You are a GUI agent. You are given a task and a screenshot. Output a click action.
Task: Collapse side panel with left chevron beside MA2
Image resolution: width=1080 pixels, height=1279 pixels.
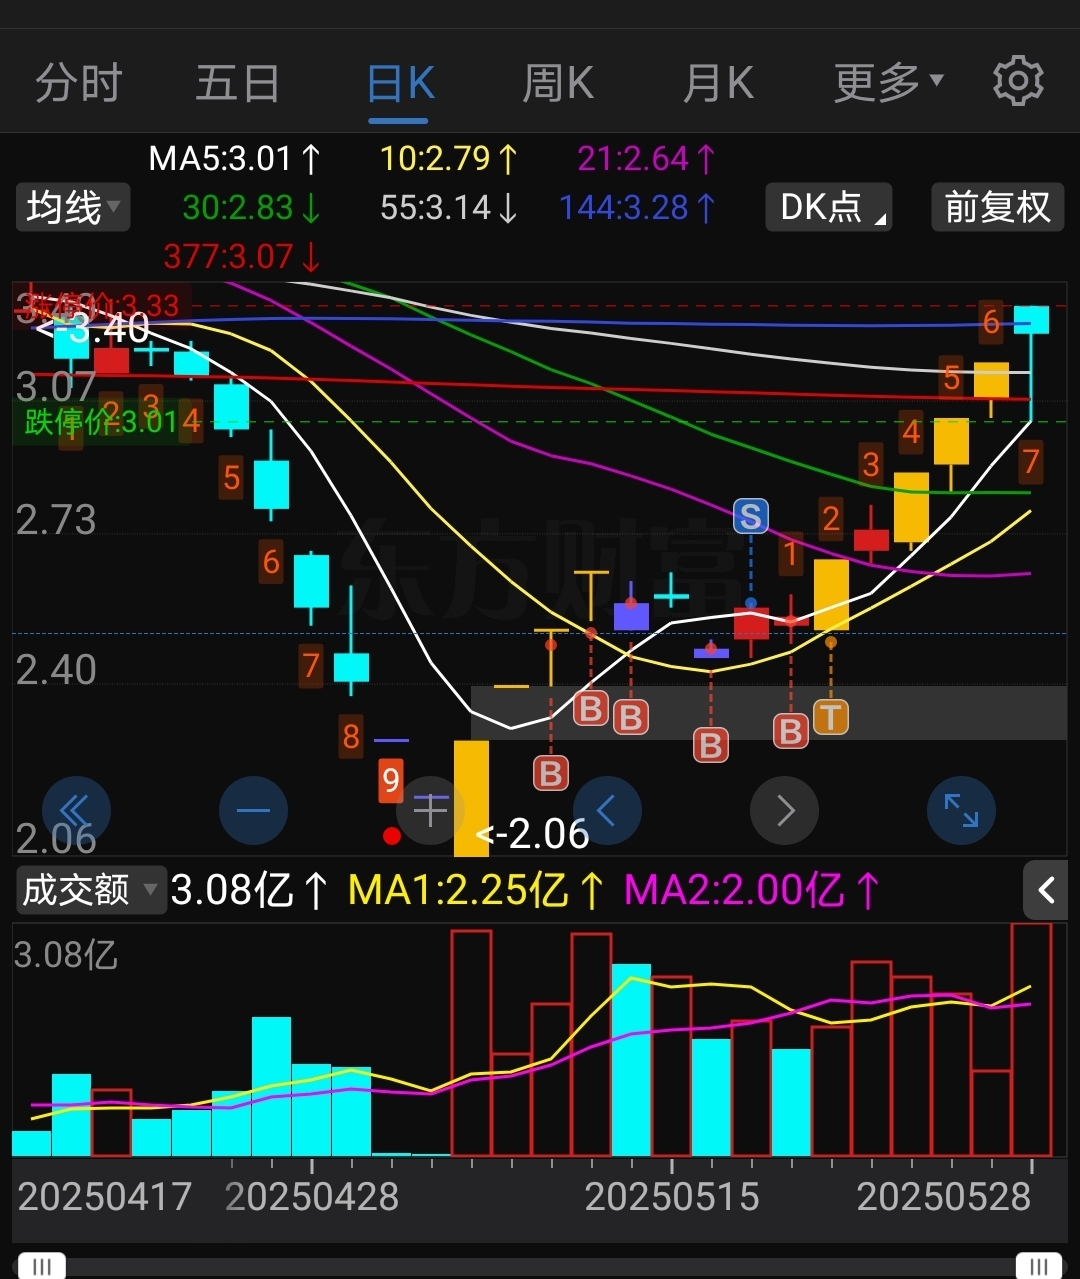click(x=1046, y=890)
